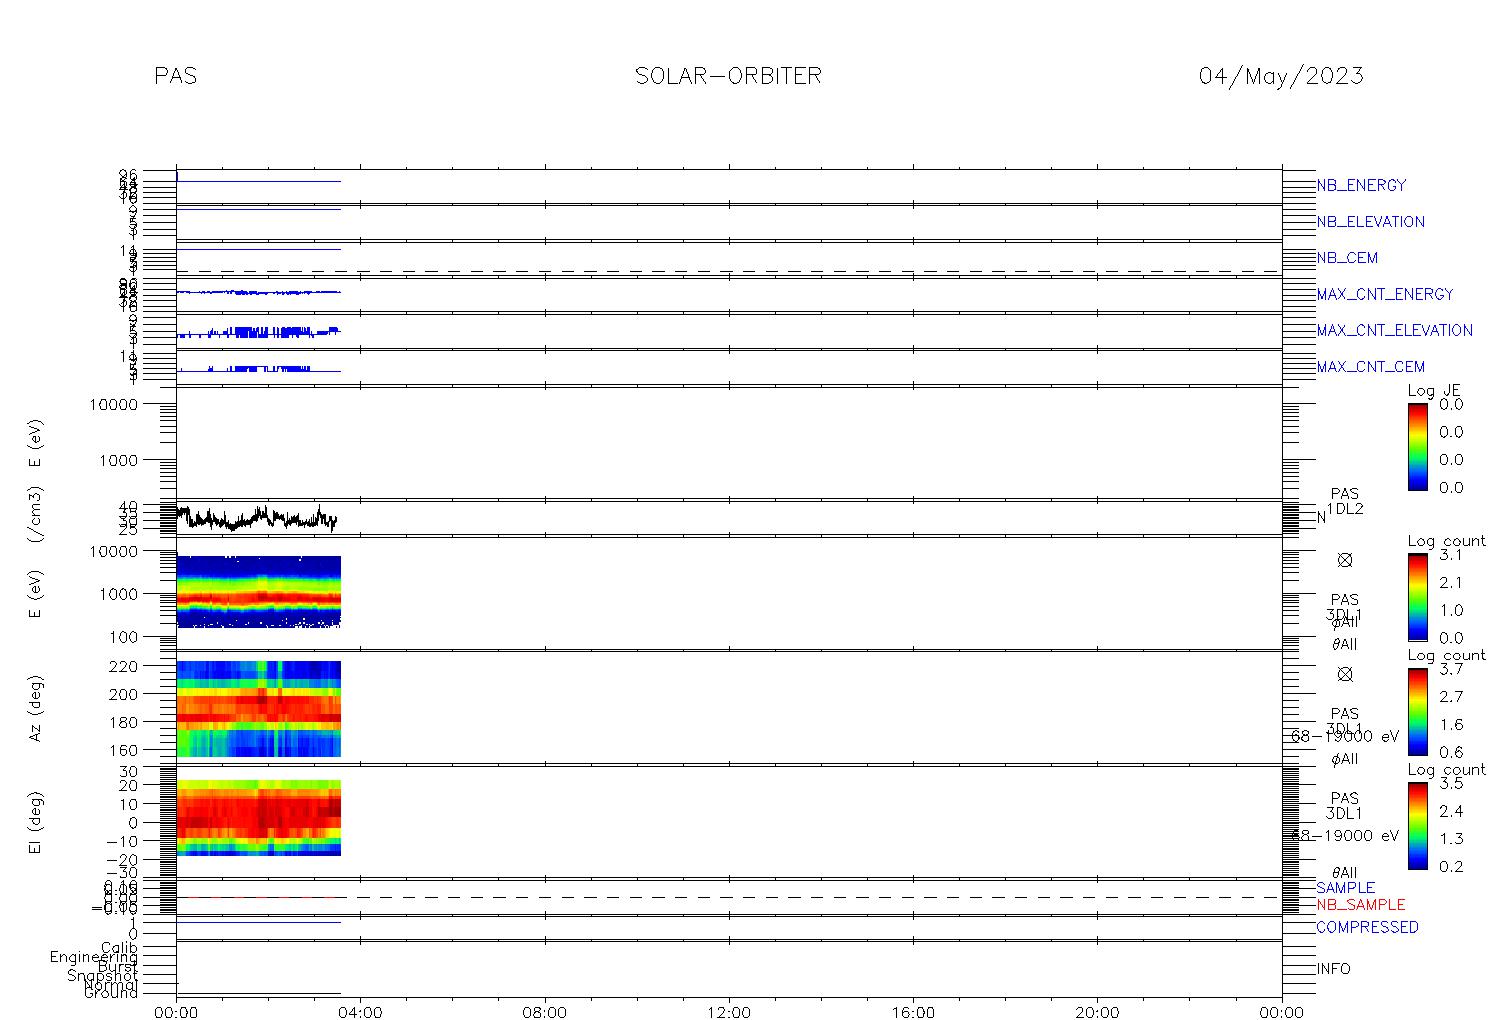Select the NB_ENERGY panel label
Image resolution: width=1512 pixels, height=1020 pixels.
[x=1361, y=186]
